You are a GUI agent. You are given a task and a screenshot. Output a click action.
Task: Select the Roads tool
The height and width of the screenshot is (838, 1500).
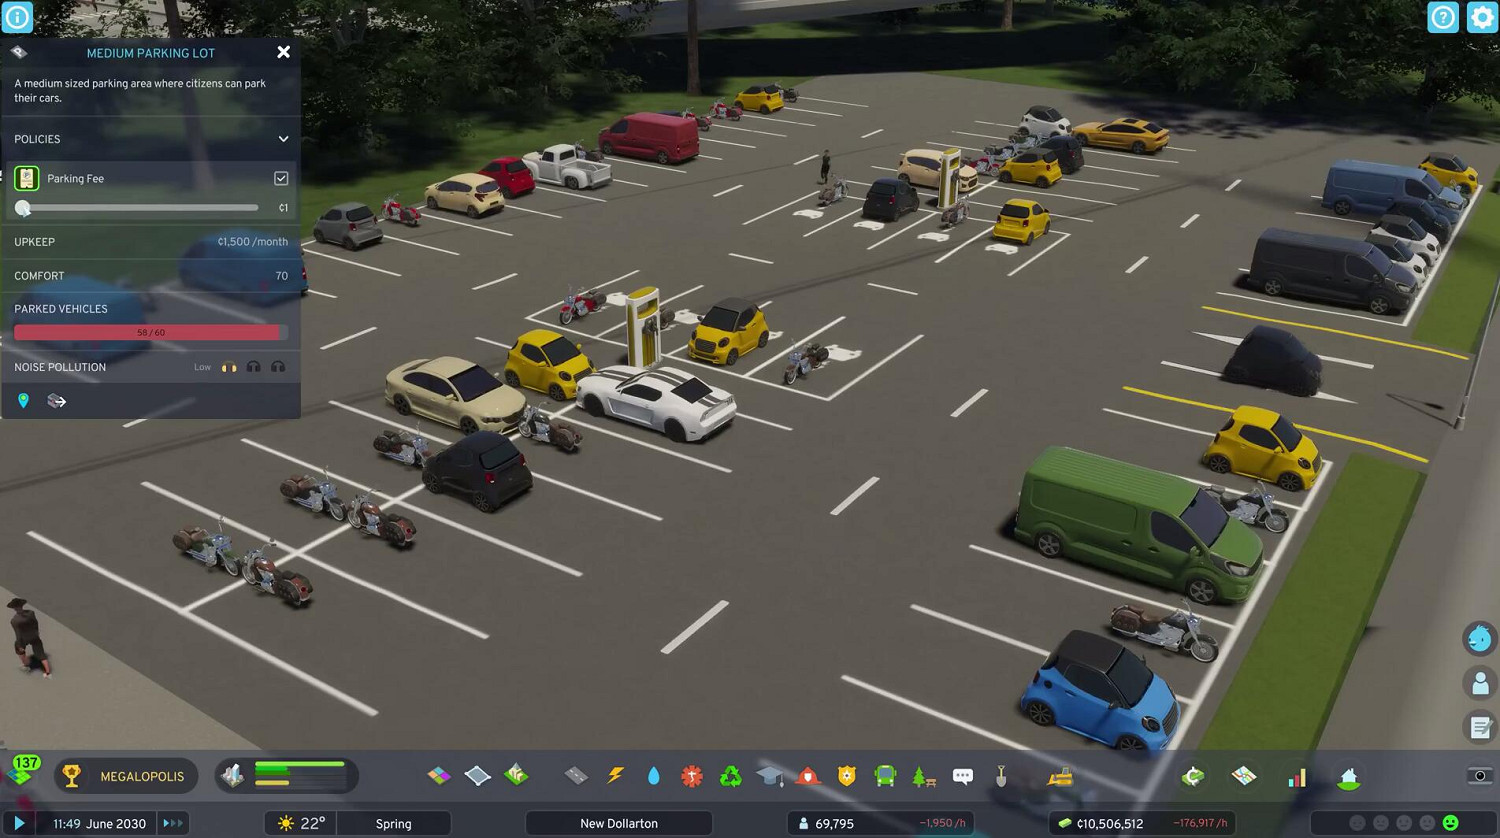pyautogui.click(x=576, y=776)
